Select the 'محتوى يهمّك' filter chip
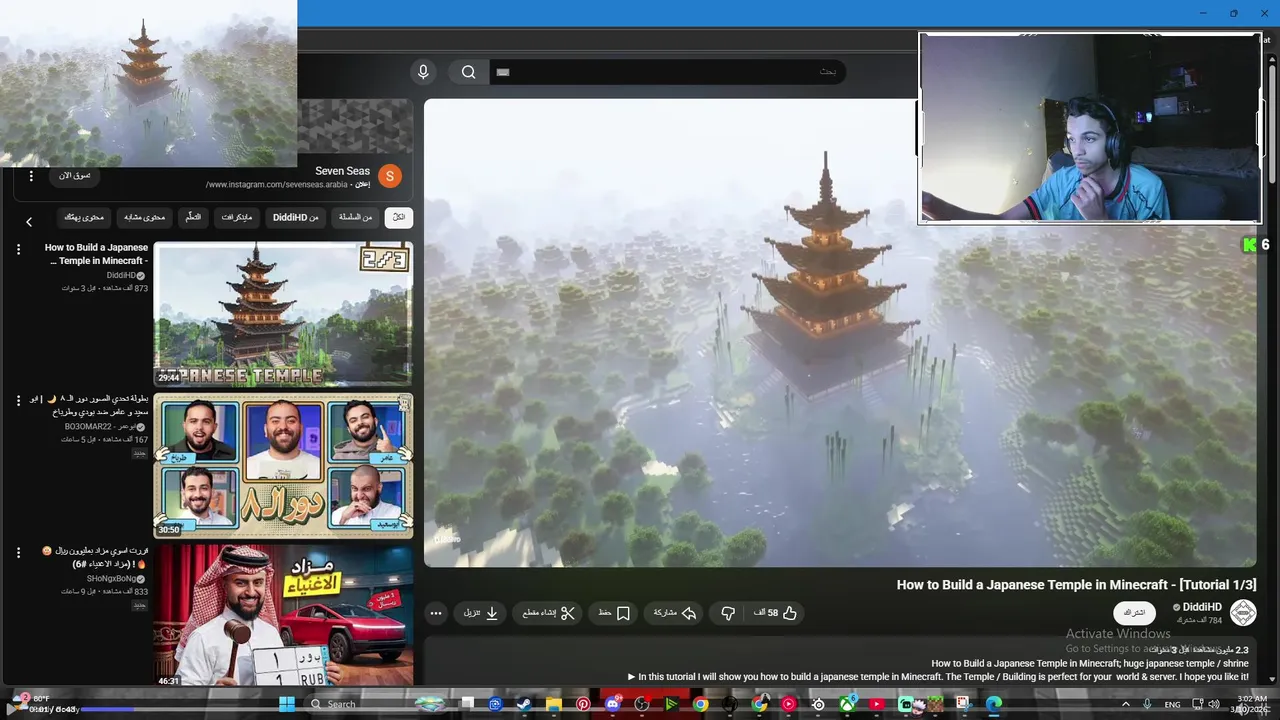Image resolution: width=1280 pixels, height=720 pixels. [x=83, y=217]
